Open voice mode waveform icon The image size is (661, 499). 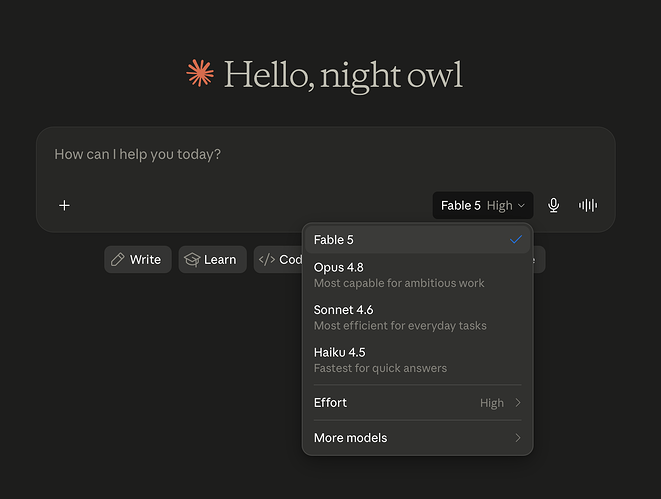(588, 205)
